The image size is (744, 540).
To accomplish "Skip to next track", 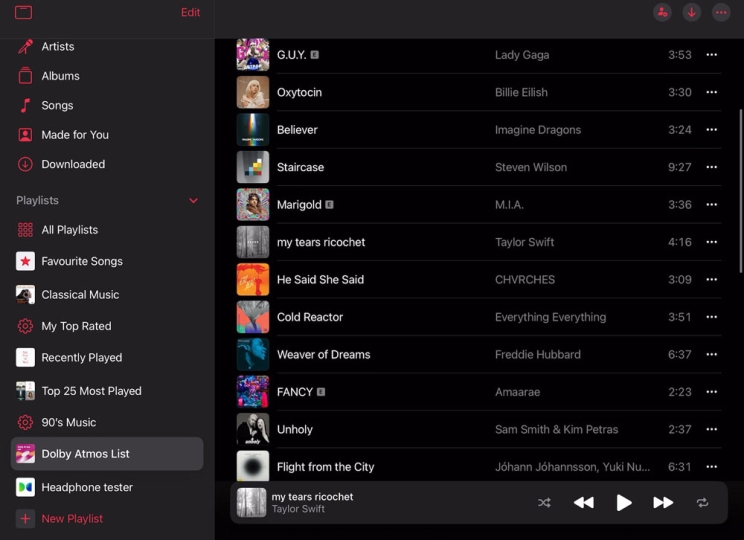I will pyautogui.click(x=663, y=503).
